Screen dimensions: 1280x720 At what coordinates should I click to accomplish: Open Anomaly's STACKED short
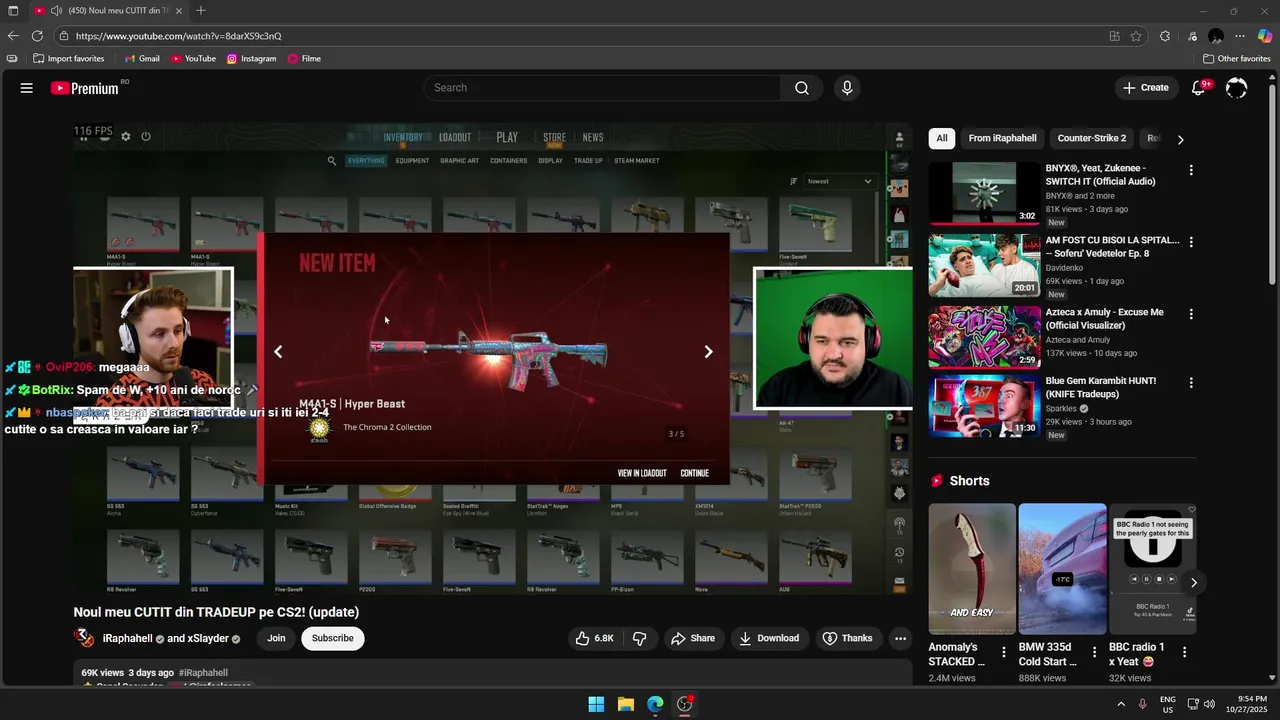[x=972, y=569]
